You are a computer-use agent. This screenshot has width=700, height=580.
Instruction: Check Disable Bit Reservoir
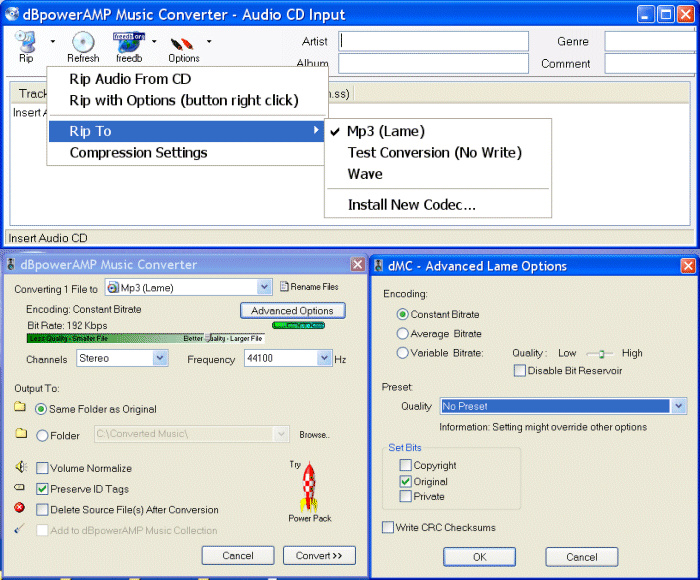[x=520, y=371]
